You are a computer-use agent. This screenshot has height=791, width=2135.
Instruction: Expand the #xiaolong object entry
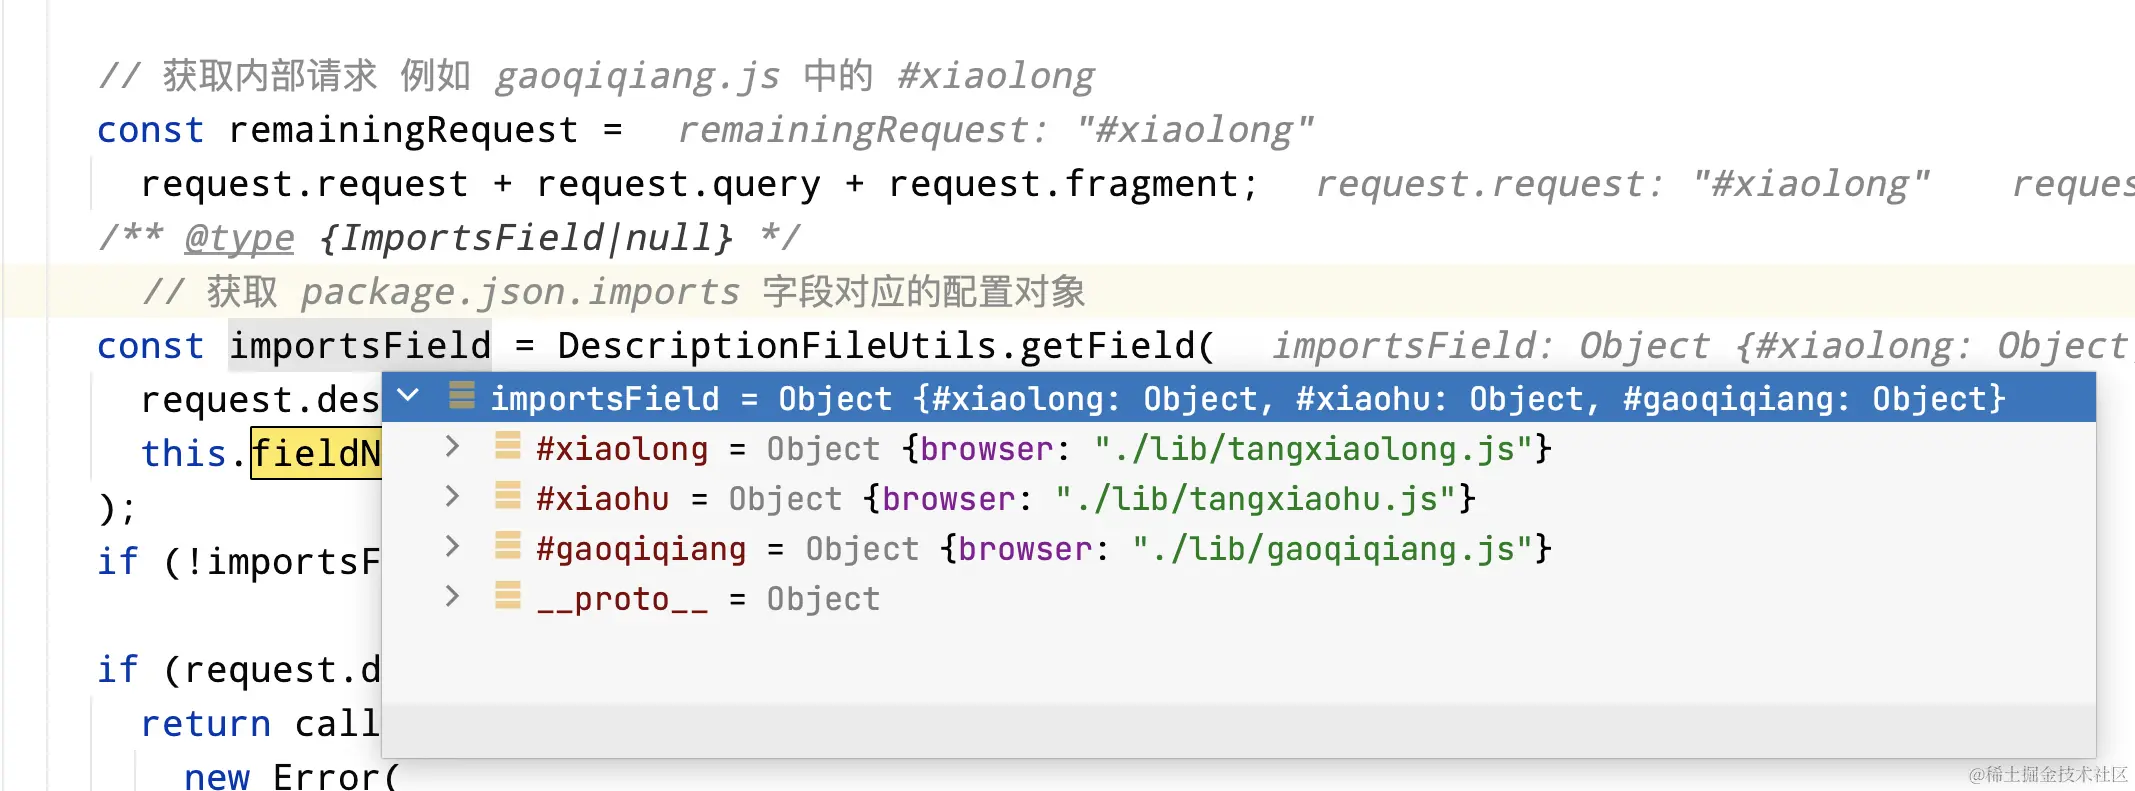point(452,447)
